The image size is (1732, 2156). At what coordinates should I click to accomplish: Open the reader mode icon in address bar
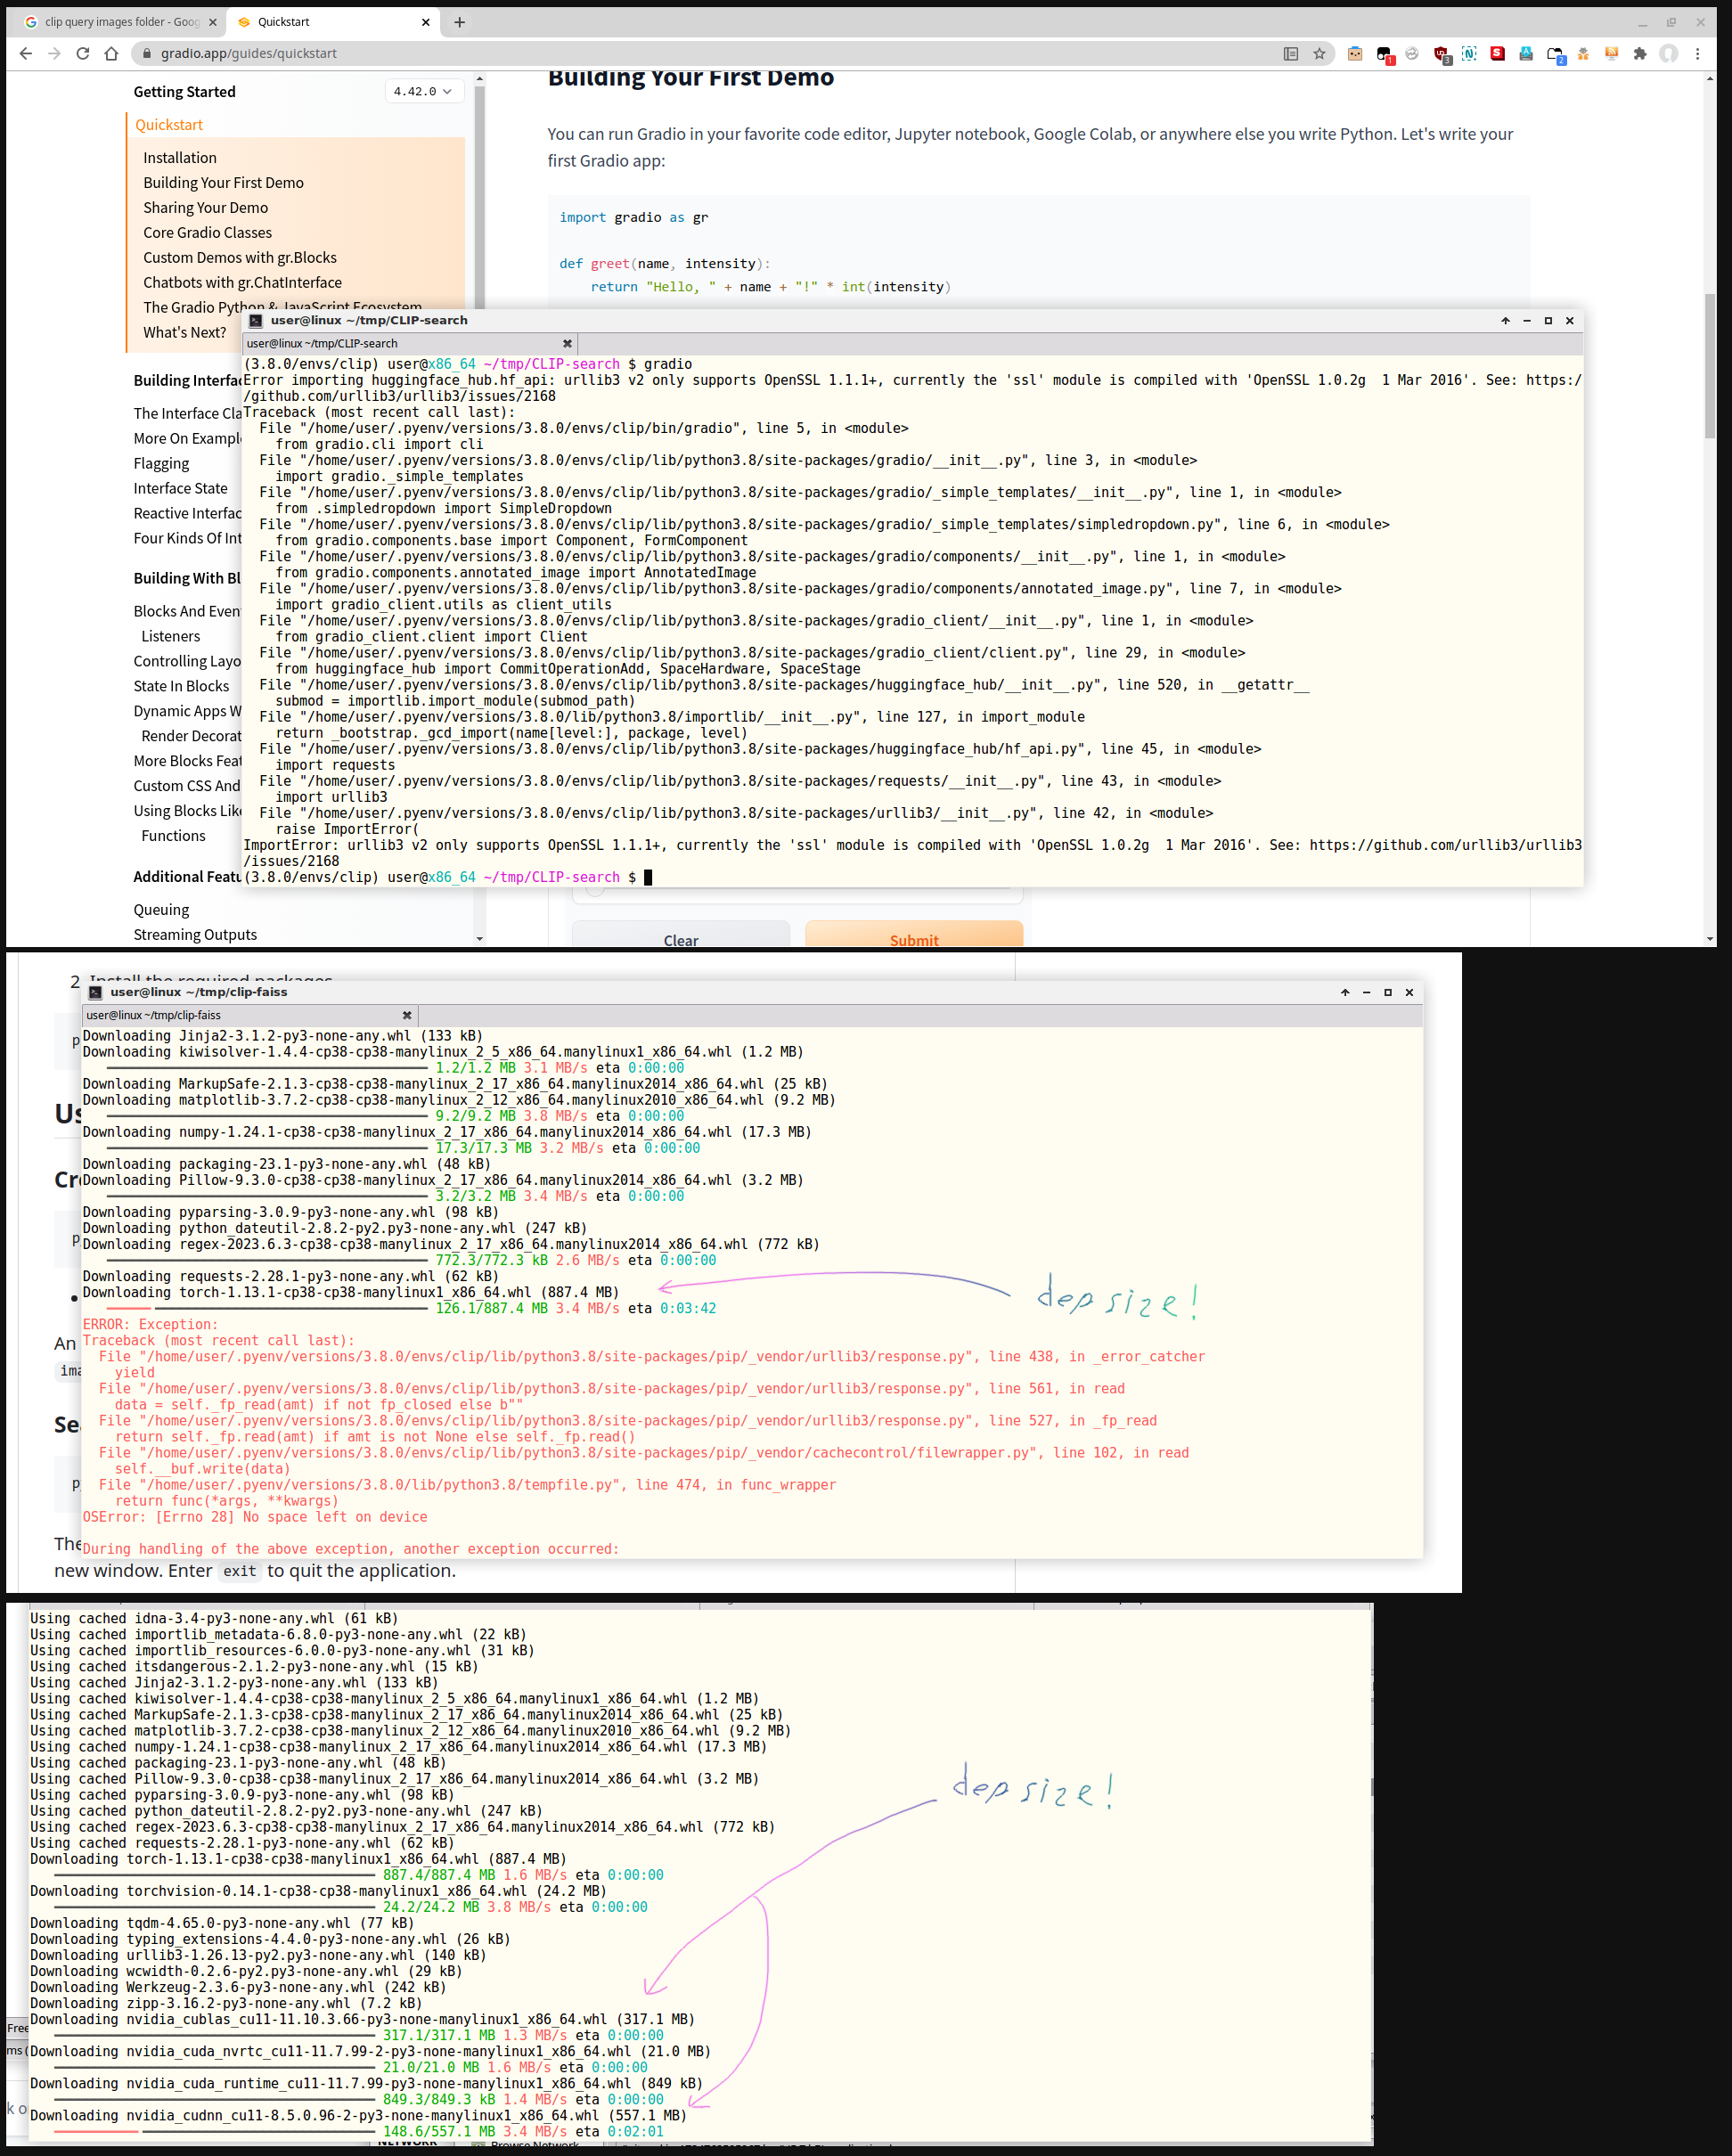(1291, 54)
